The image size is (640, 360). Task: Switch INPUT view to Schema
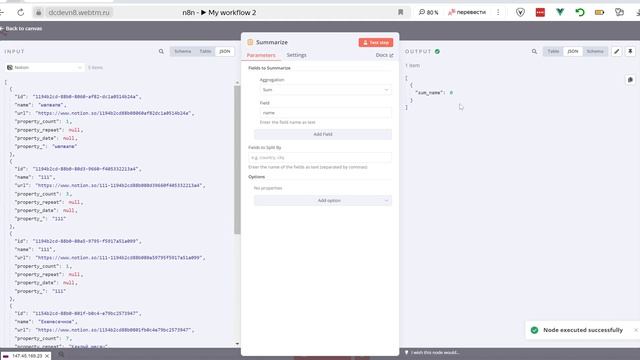coord(182,51)
